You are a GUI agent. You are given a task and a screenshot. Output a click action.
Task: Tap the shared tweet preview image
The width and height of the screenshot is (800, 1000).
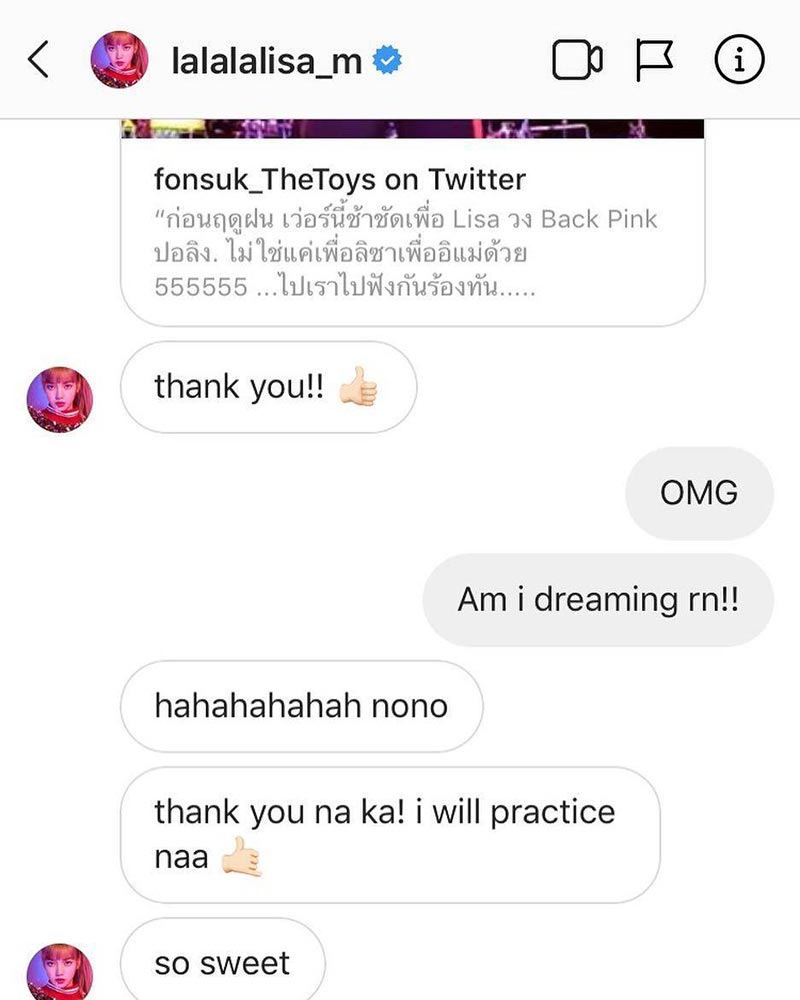[x=413, y=128]
